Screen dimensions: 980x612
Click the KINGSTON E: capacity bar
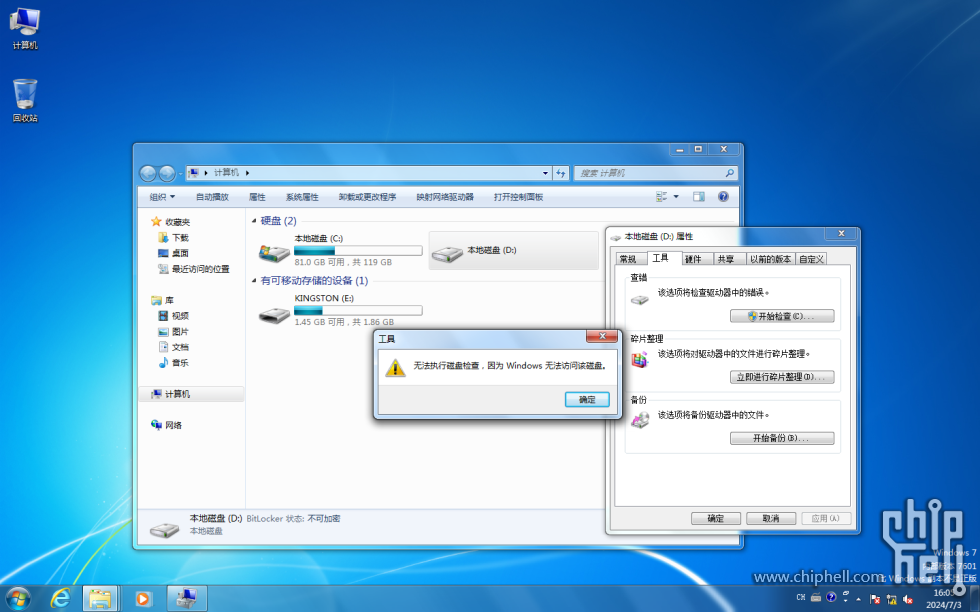(x=358, y=311)
